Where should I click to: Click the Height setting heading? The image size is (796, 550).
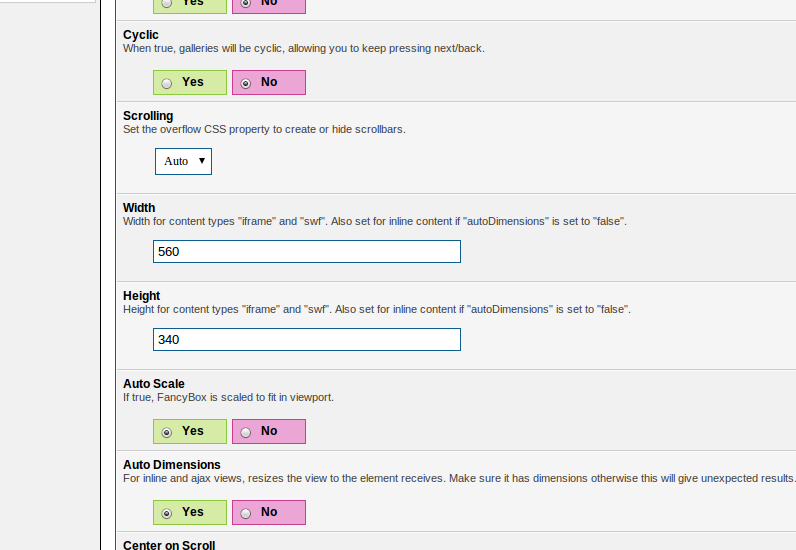click(x=141, y=296)
